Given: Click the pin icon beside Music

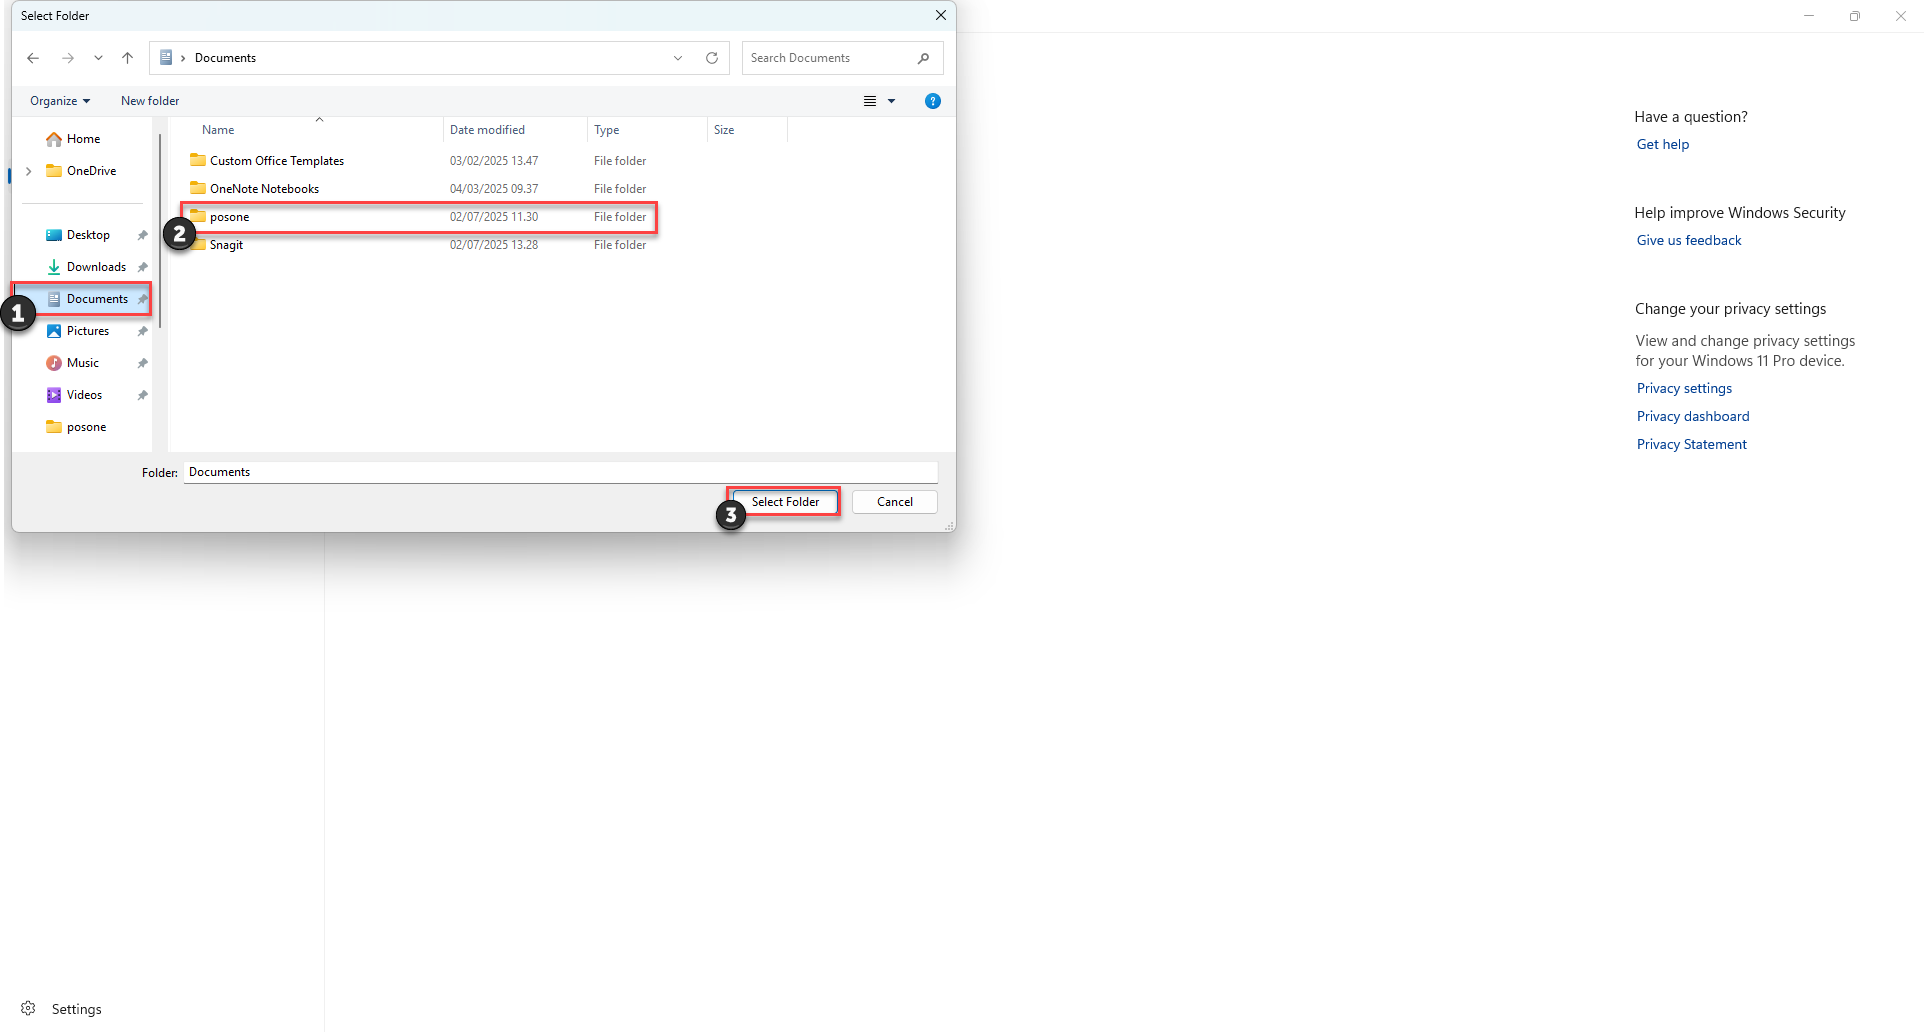Looking at the screenshot, I should [x=142, y=363].
